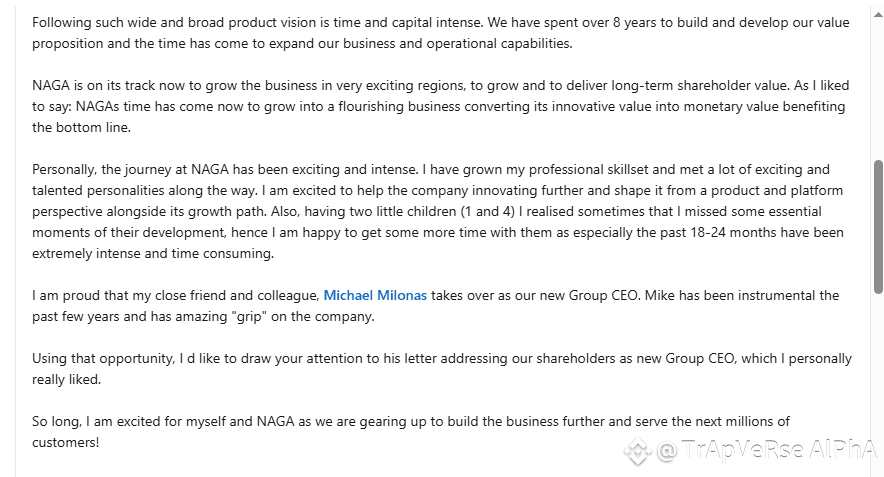The width and height of the screenshot is (884, 477).
Task: Open the Michael Milonas profile link
Action: point(375,295)
